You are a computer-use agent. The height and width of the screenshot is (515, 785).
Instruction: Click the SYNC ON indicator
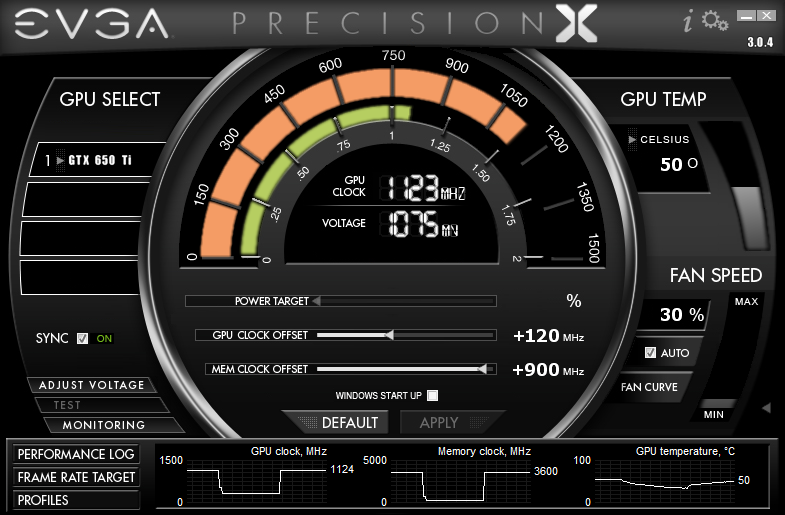point(104,338)
